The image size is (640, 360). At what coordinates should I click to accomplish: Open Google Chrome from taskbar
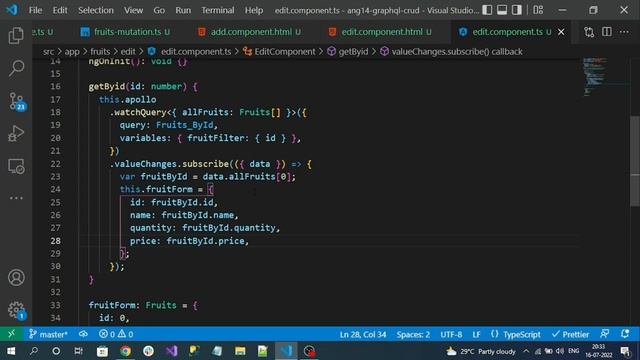point(125,351)
